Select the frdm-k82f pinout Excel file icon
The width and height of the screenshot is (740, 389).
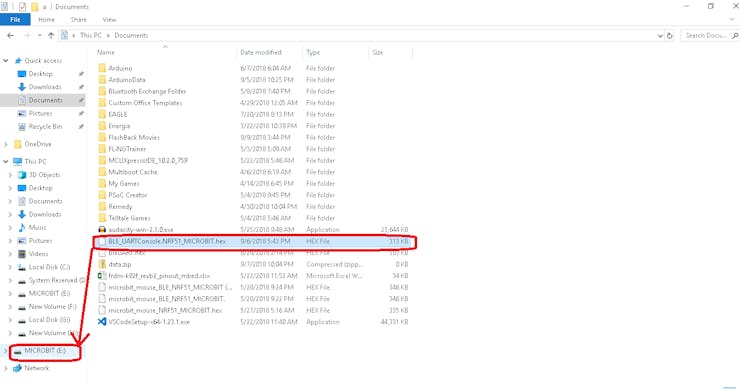pos(102,276)
